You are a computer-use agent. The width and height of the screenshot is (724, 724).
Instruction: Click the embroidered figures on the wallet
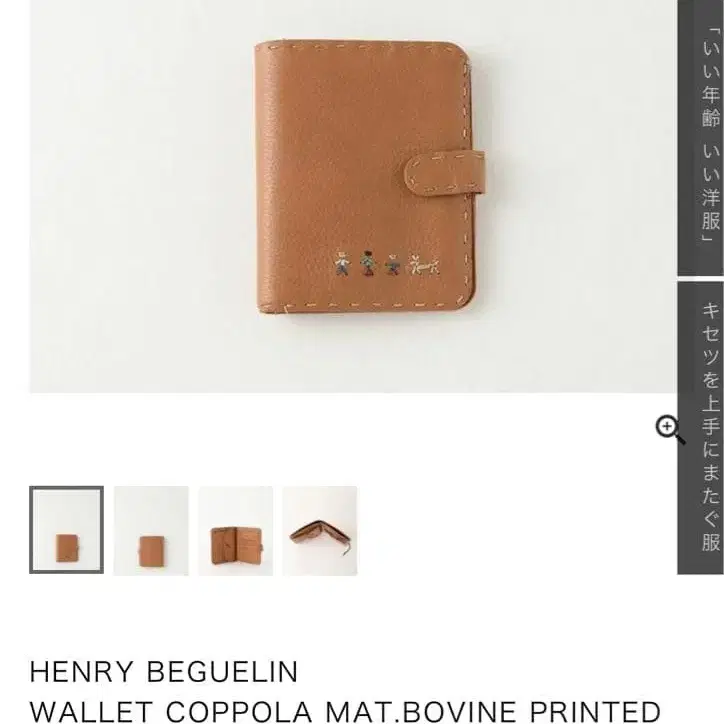click(x=387, y=264)
